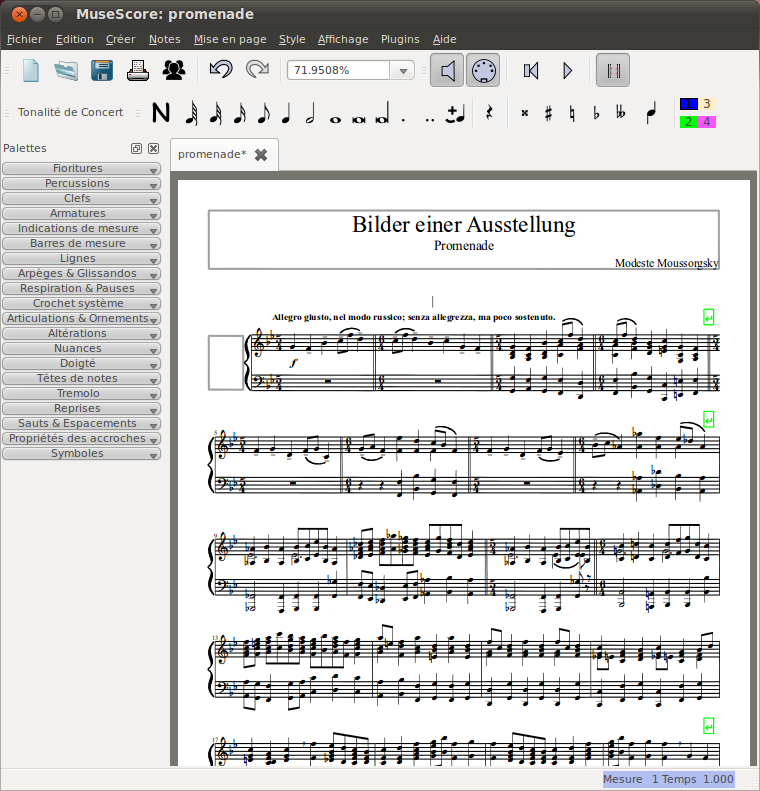
Task: Toggle the sound speaker button
Action: point(447,70)
